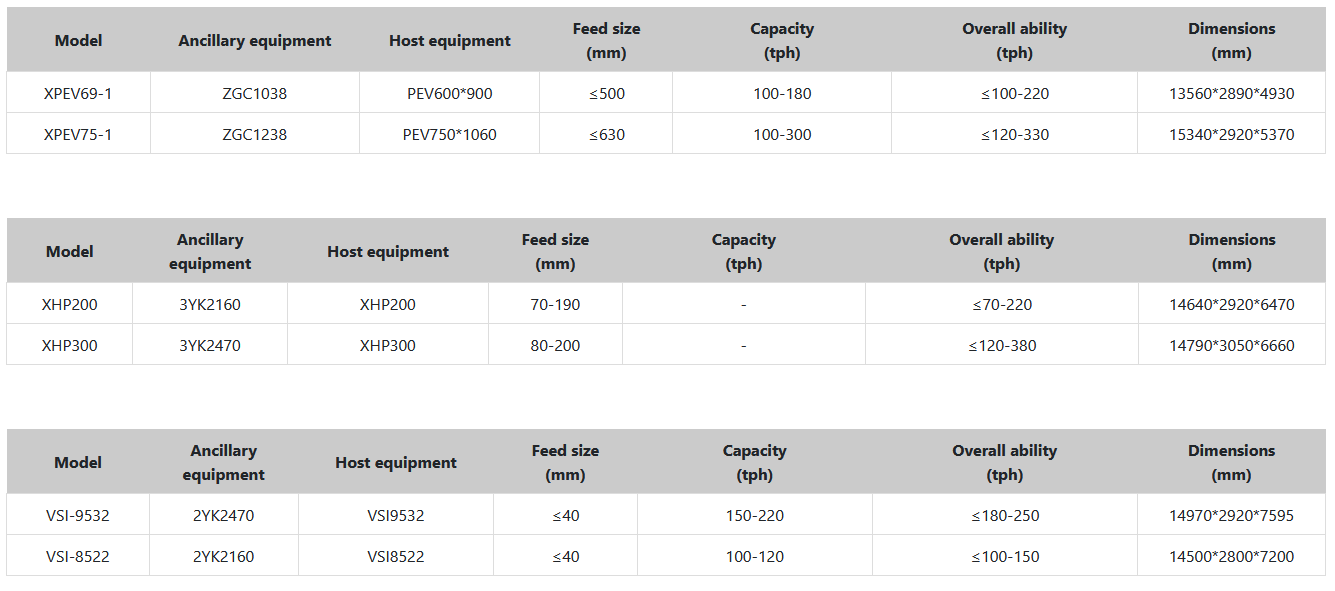Click the 14970*2920*7595 dimensions cell
1335x591 pixels.
click(1231, 516)
